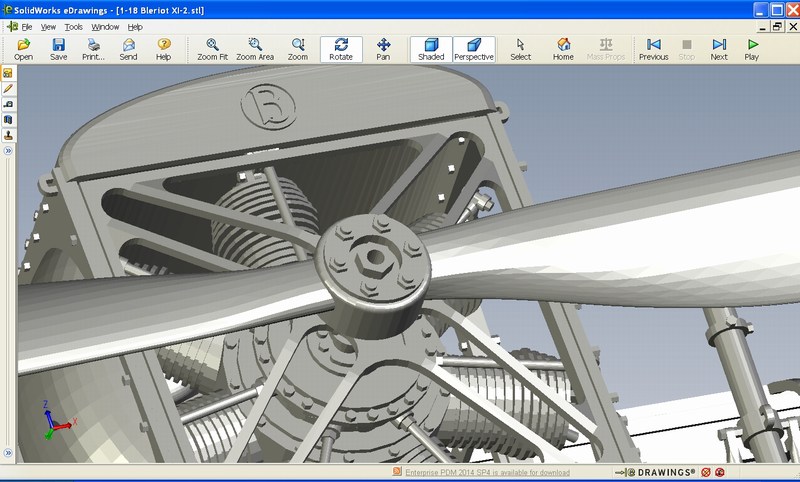Click the RSS feed icon in status bar

click(x=397, y=472)
